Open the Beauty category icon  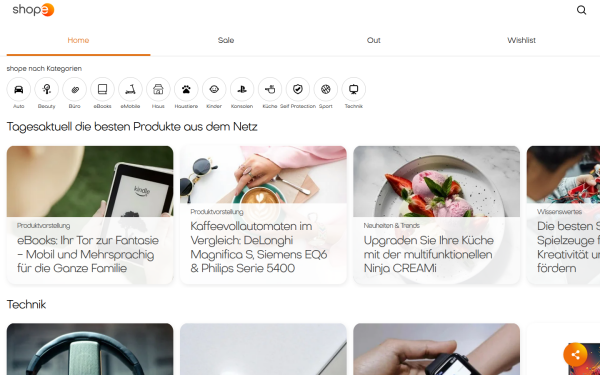(x=47, y=89)
